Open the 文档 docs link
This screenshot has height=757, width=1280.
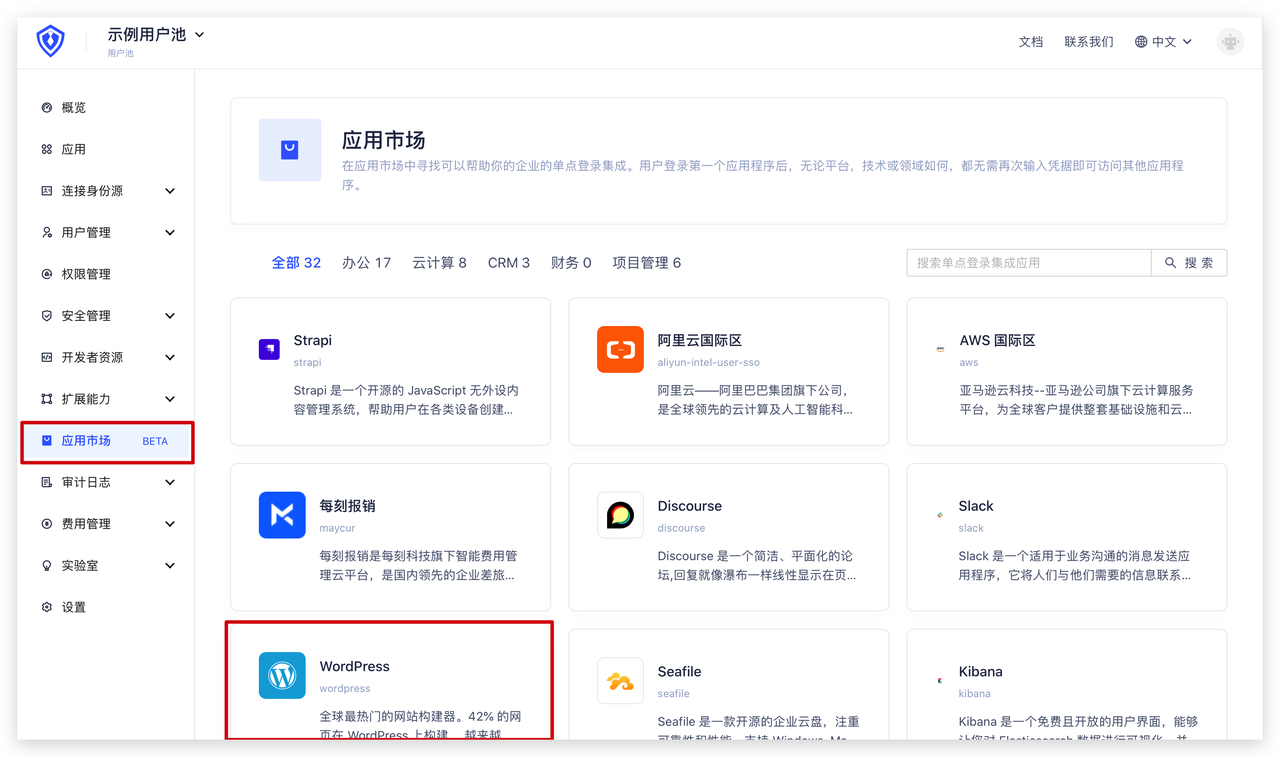(x=1031, y=42)
